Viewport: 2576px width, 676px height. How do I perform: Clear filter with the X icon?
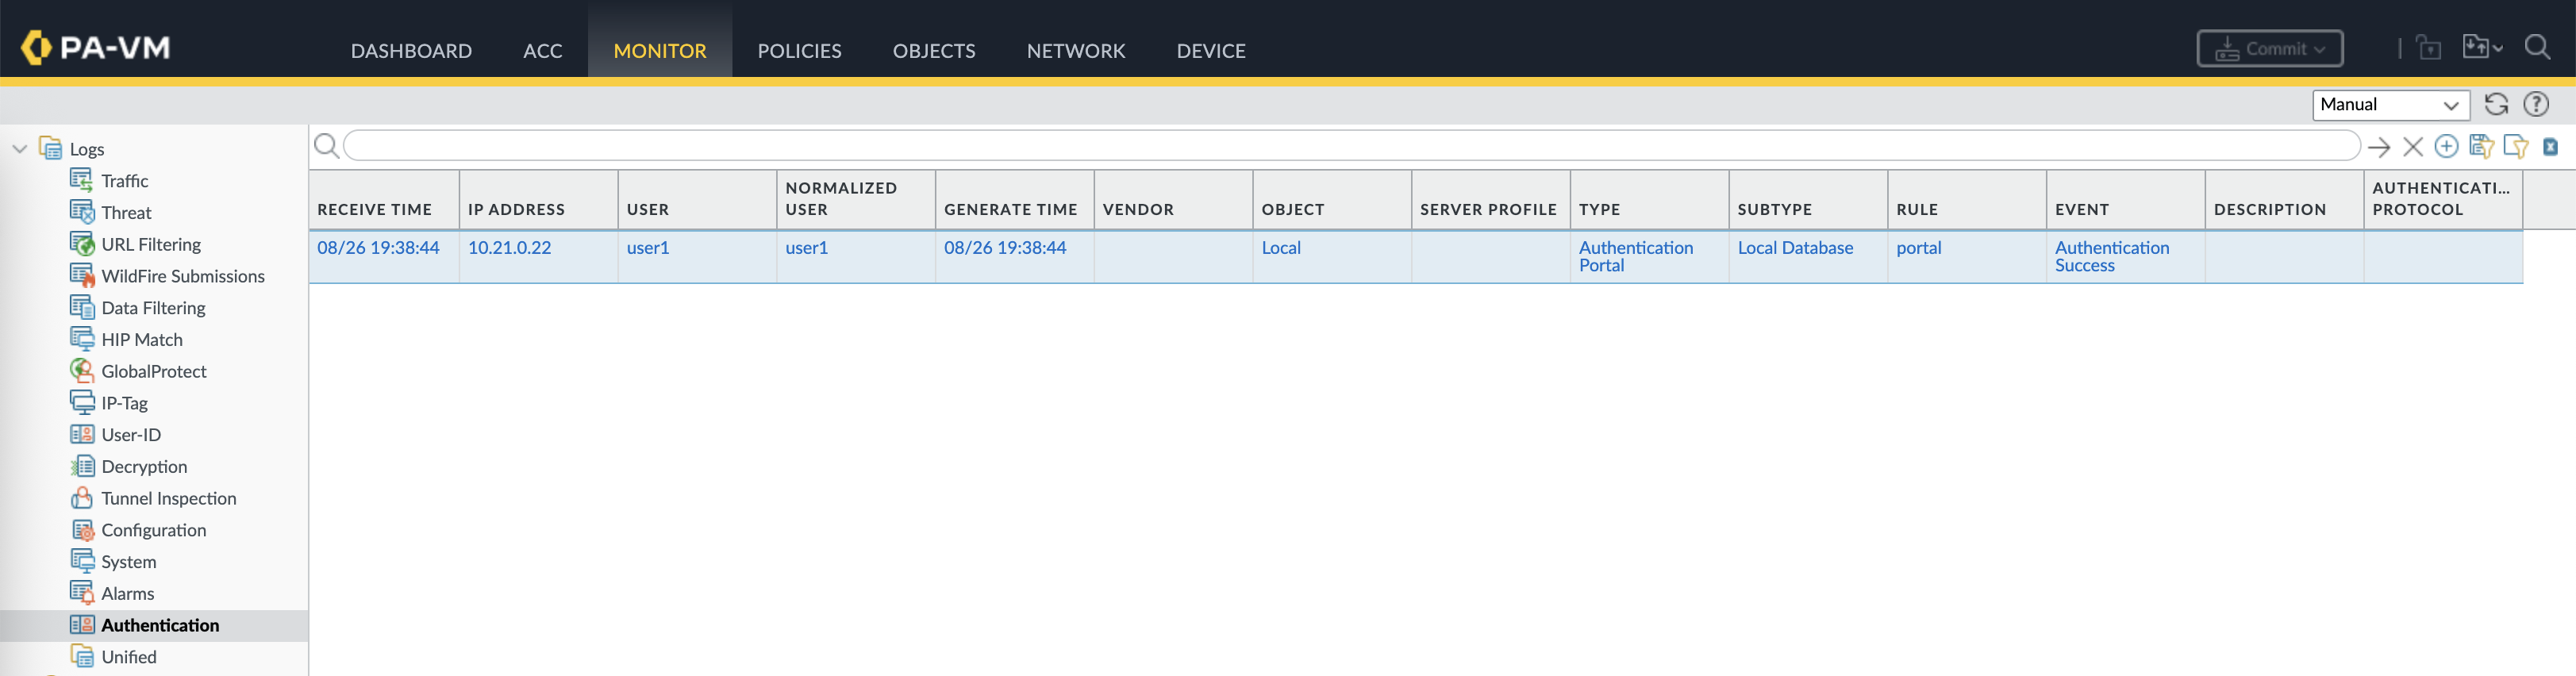coord(2413,147)
